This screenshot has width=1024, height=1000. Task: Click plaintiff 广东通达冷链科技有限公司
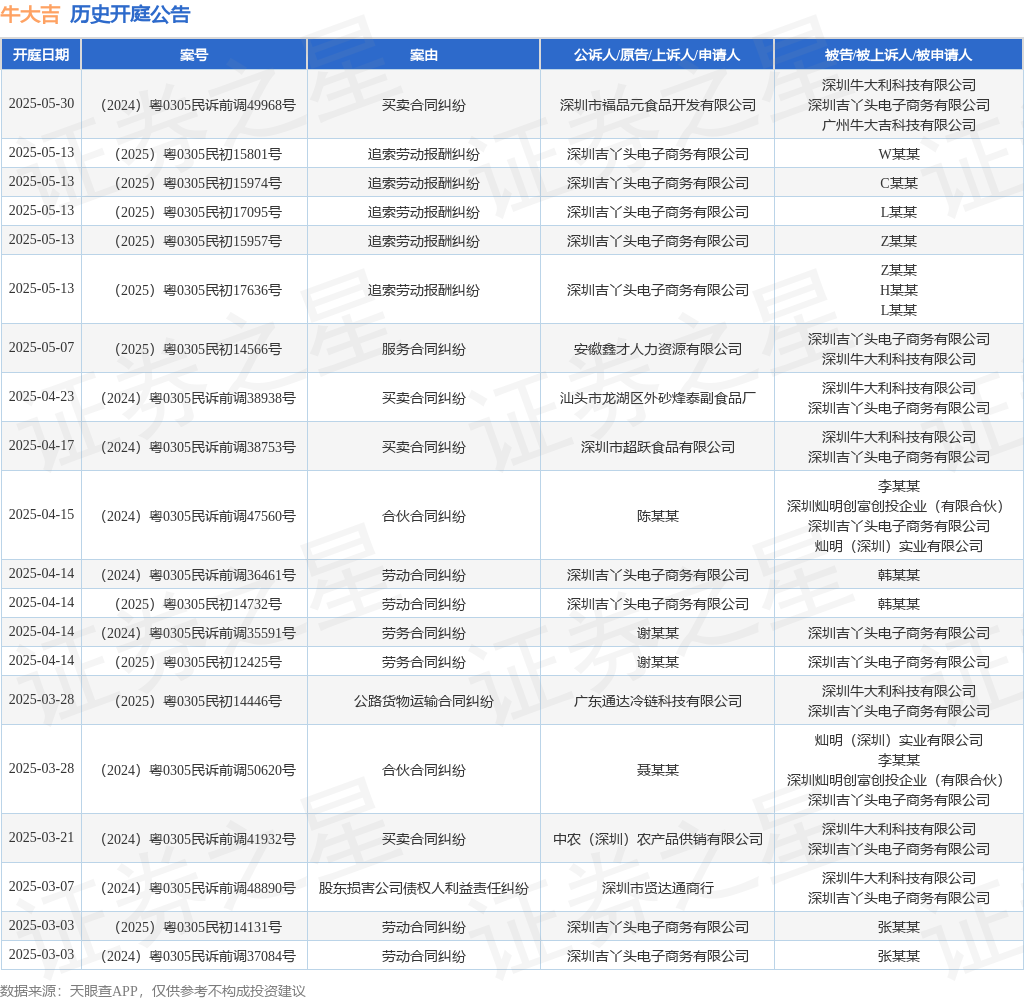[658, 702]
